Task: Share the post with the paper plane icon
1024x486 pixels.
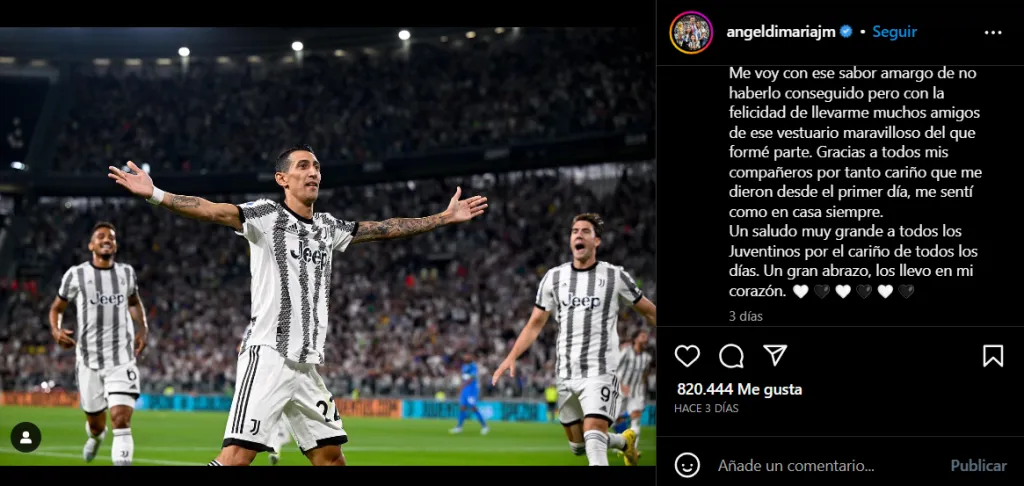Action: [x=775, y=355]
